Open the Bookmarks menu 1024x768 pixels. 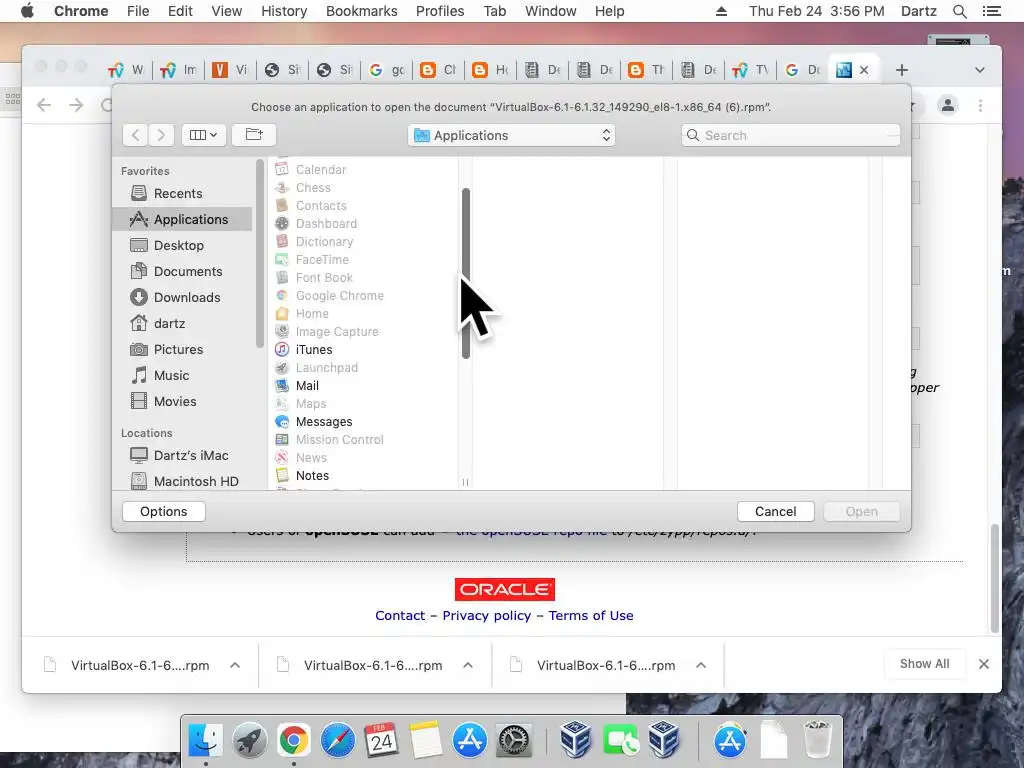click(362, 11)
